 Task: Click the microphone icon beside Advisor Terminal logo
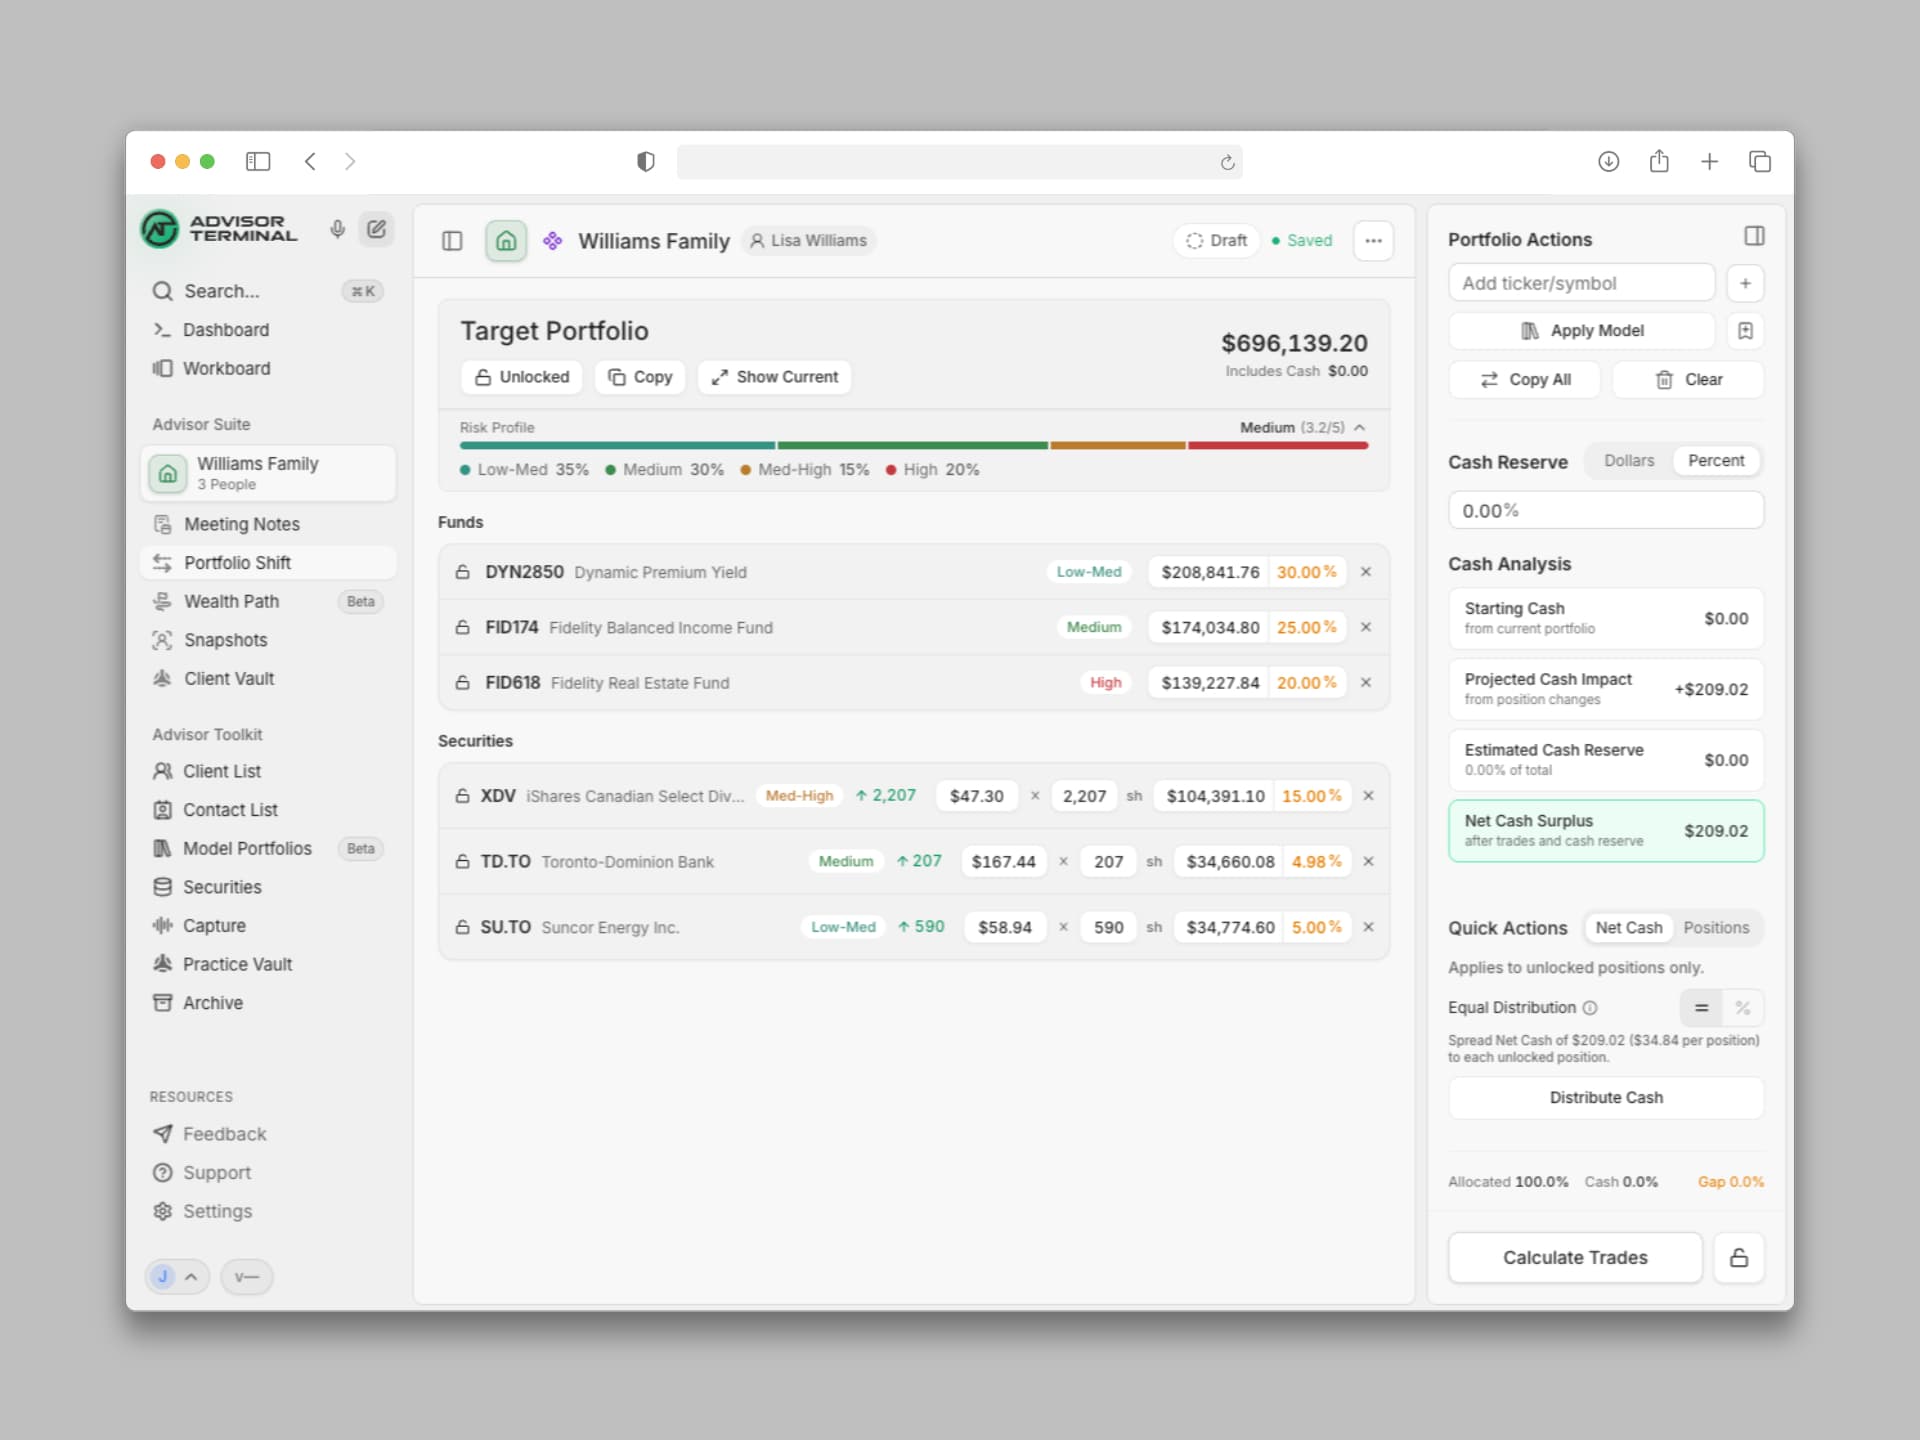coord(338,229)
